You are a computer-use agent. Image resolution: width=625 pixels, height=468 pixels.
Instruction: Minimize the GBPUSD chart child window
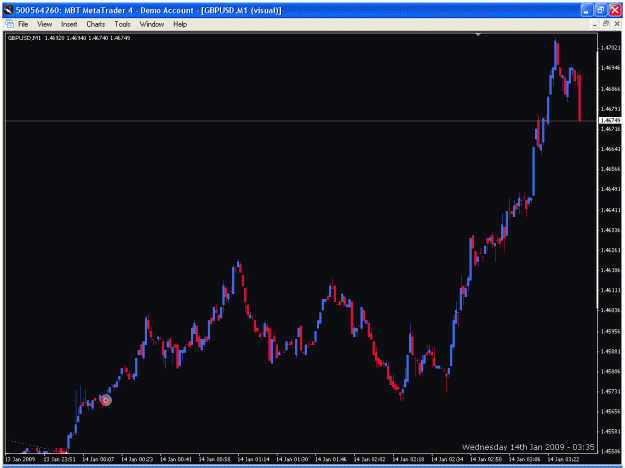pos(595,24)
